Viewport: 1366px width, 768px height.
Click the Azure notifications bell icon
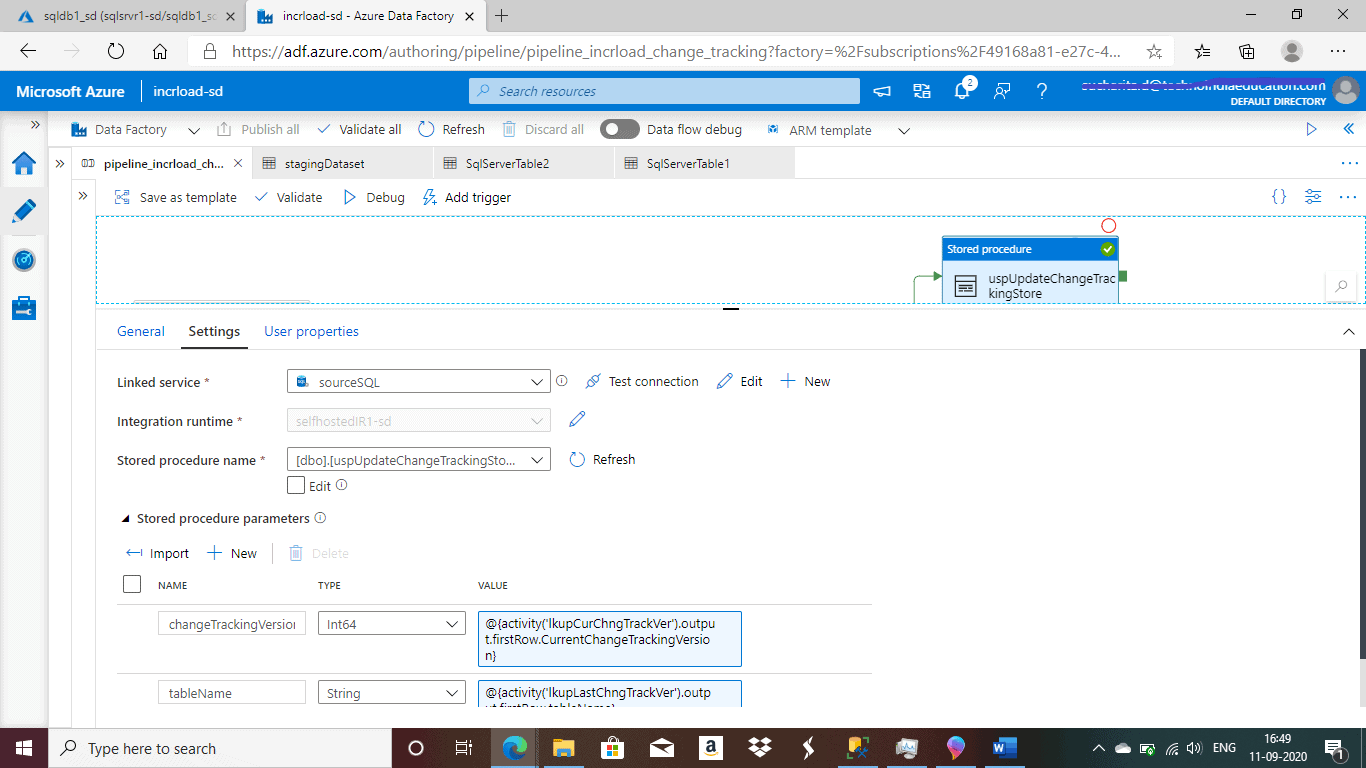pyautogui.click(x=962, y=91)
